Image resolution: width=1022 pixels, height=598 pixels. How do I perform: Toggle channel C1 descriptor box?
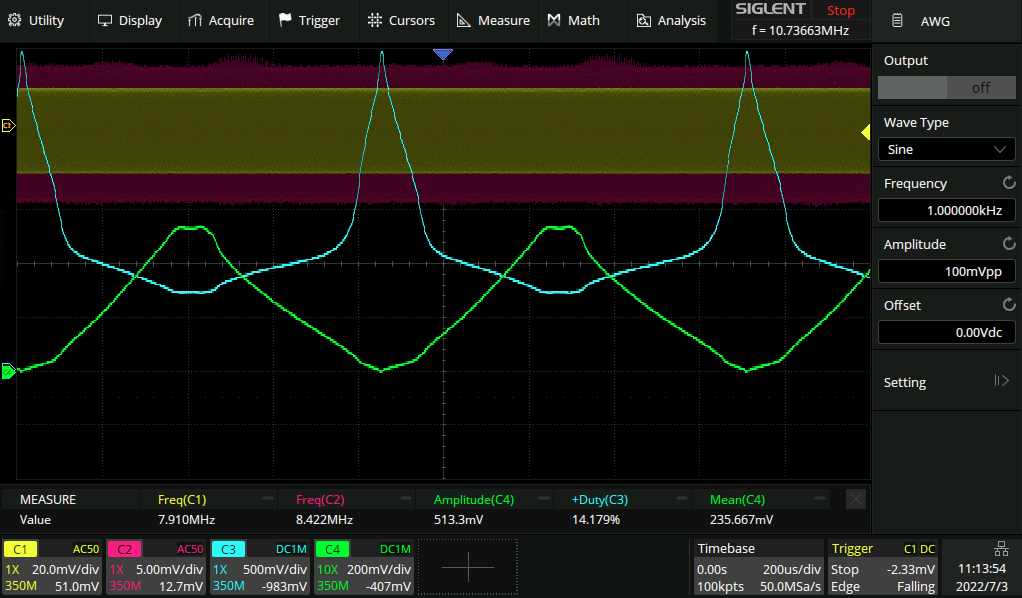coord(52,567)
